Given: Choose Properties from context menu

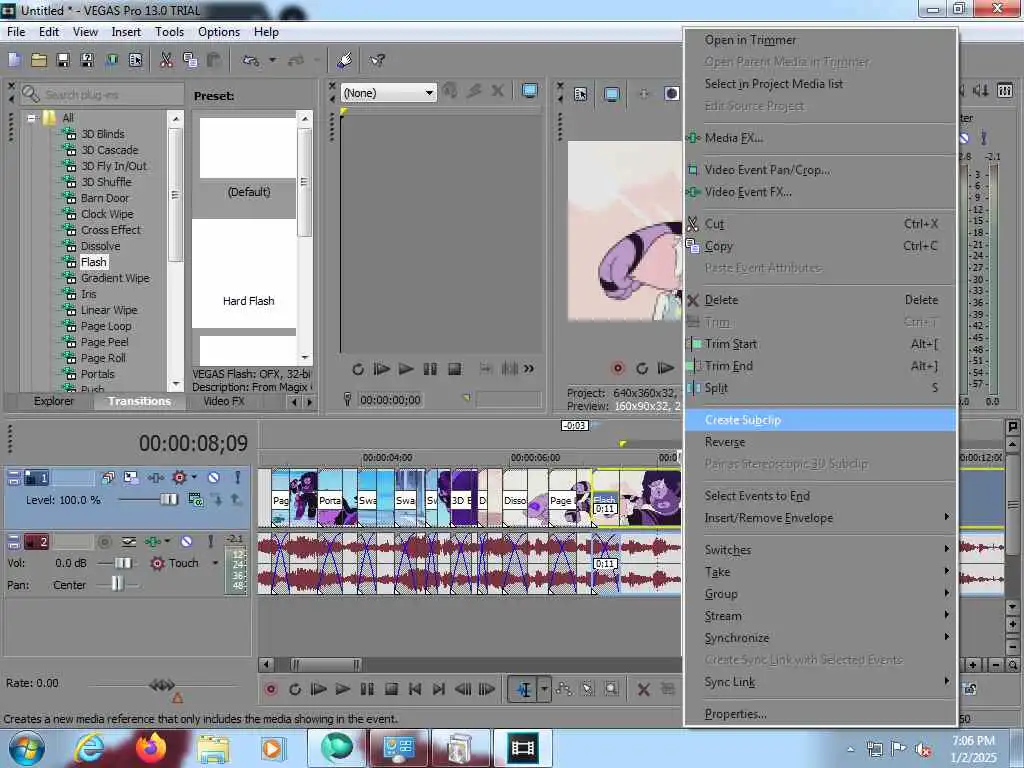Looking at the screenshot, I should click(820, 714).
